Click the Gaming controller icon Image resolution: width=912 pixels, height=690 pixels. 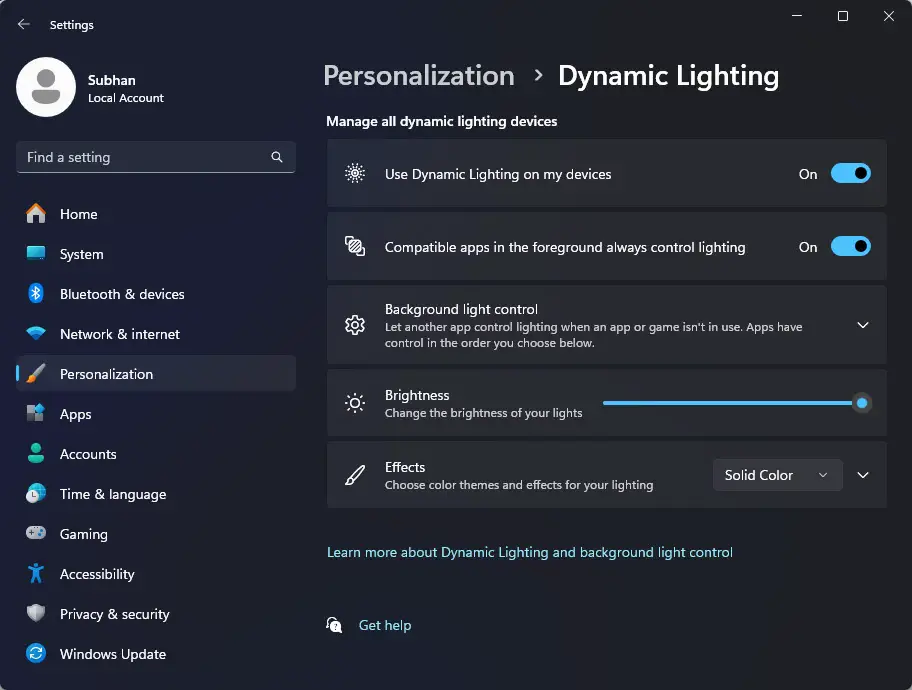(36, 533)
